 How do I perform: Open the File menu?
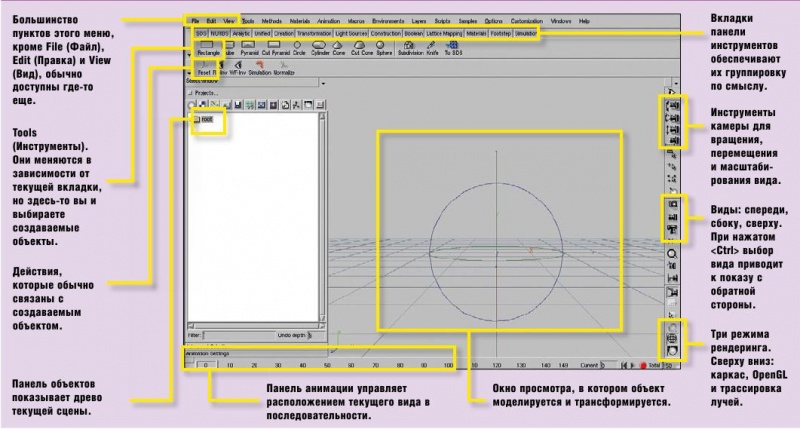coord(195,21)
